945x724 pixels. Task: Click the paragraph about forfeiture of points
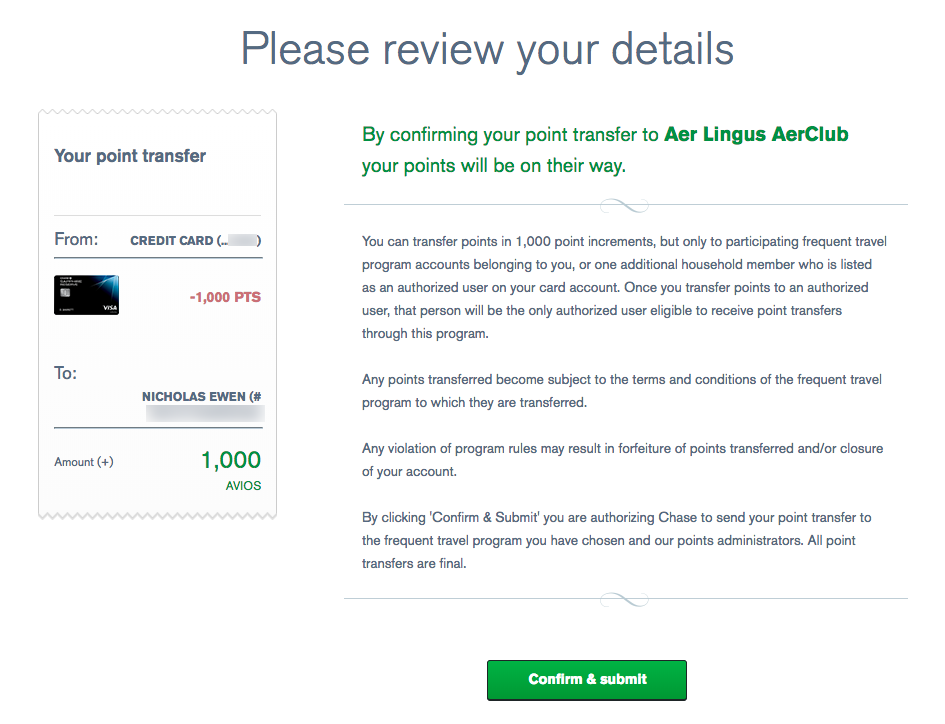pos(622,459)
